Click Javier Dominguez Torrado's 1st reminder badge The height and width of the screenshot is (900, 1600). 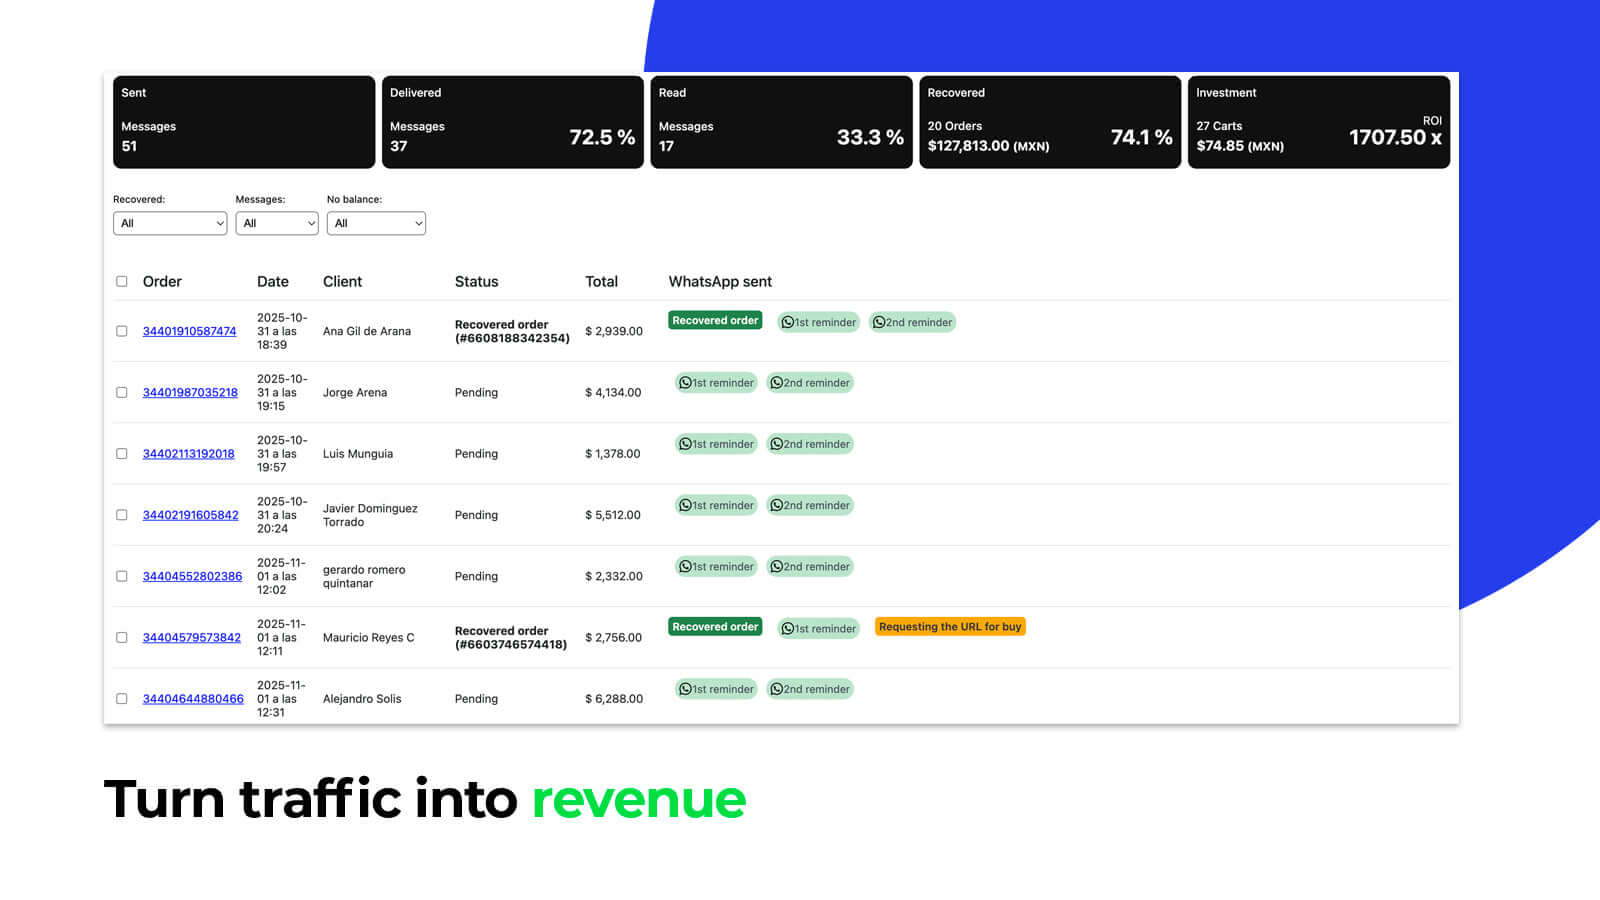pyautogui.click(x=716, y=505)
